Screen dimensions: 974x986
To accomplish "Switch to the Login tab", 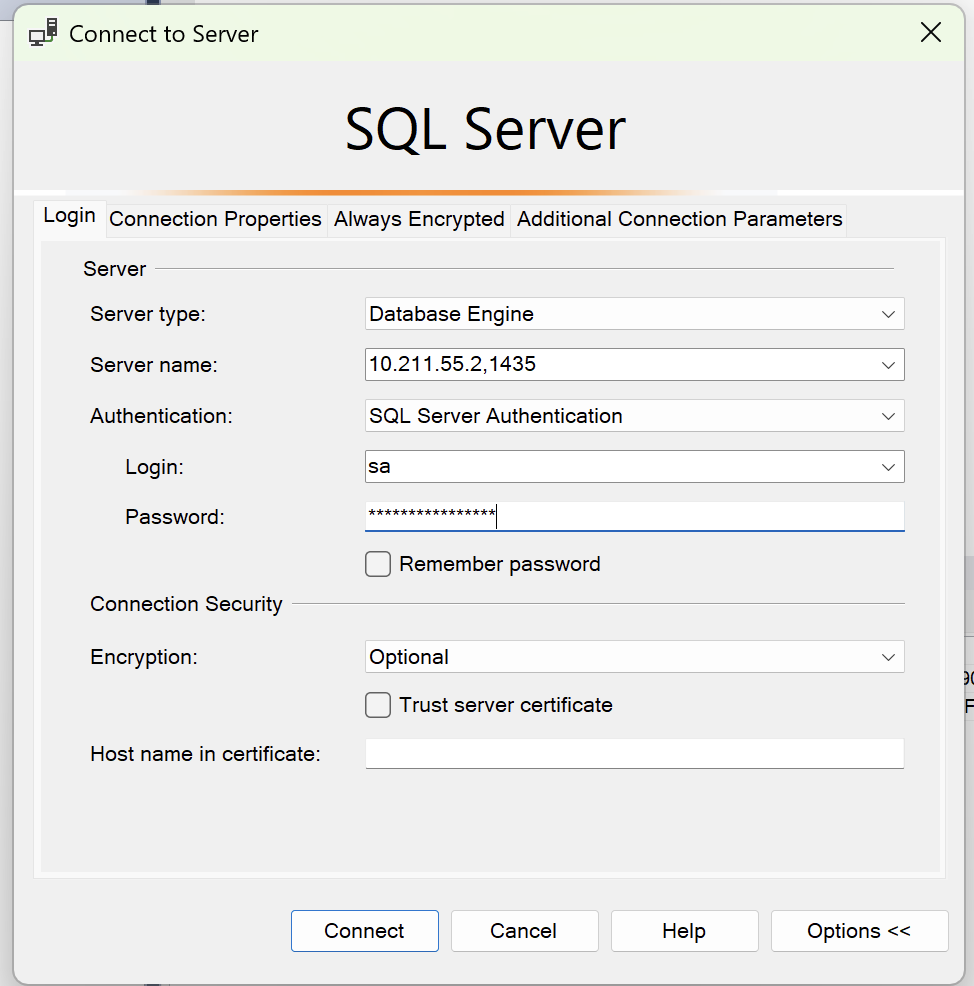I will tap(69, 216).
